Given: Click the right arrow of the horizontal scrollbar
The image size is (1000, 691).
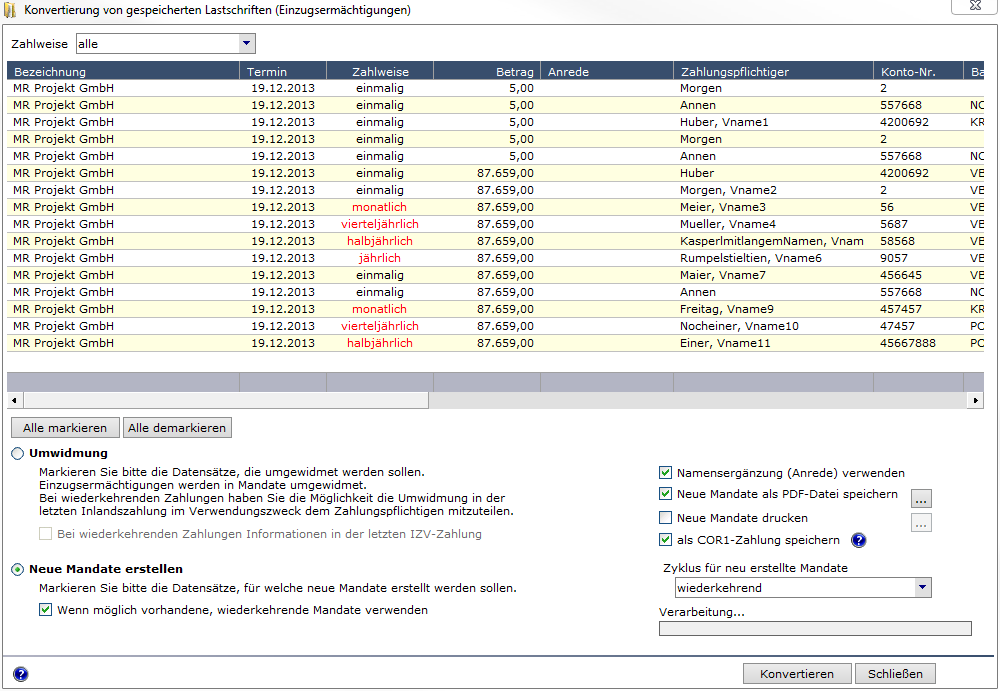Looking at the screenshot, I should tap(975, 401).
